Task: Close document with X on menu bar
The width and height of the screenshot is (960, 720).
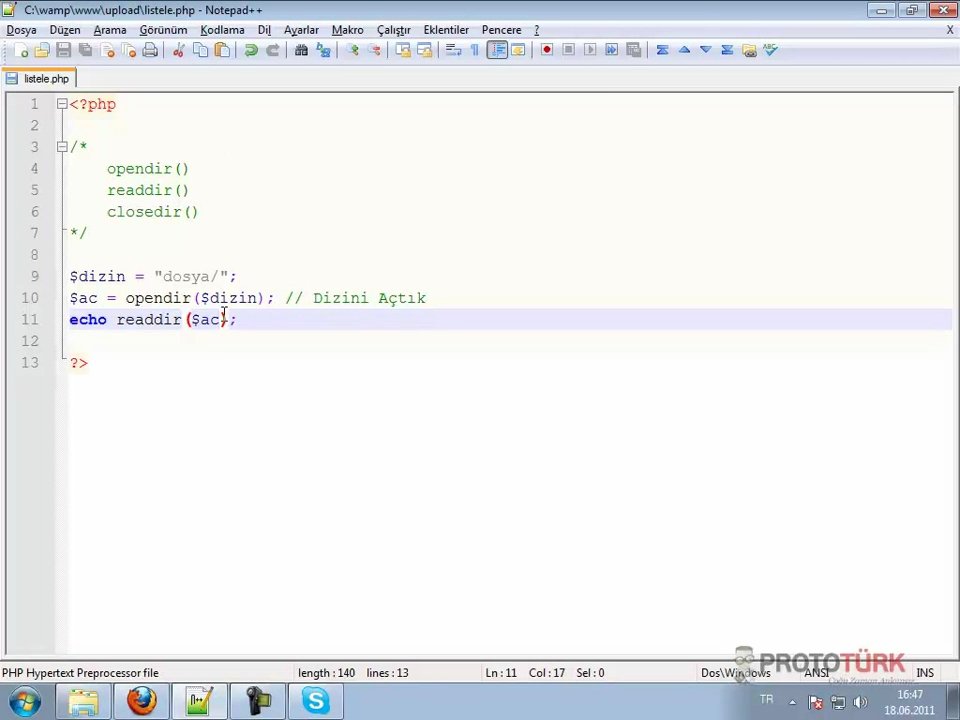Action: pos(950,29)
